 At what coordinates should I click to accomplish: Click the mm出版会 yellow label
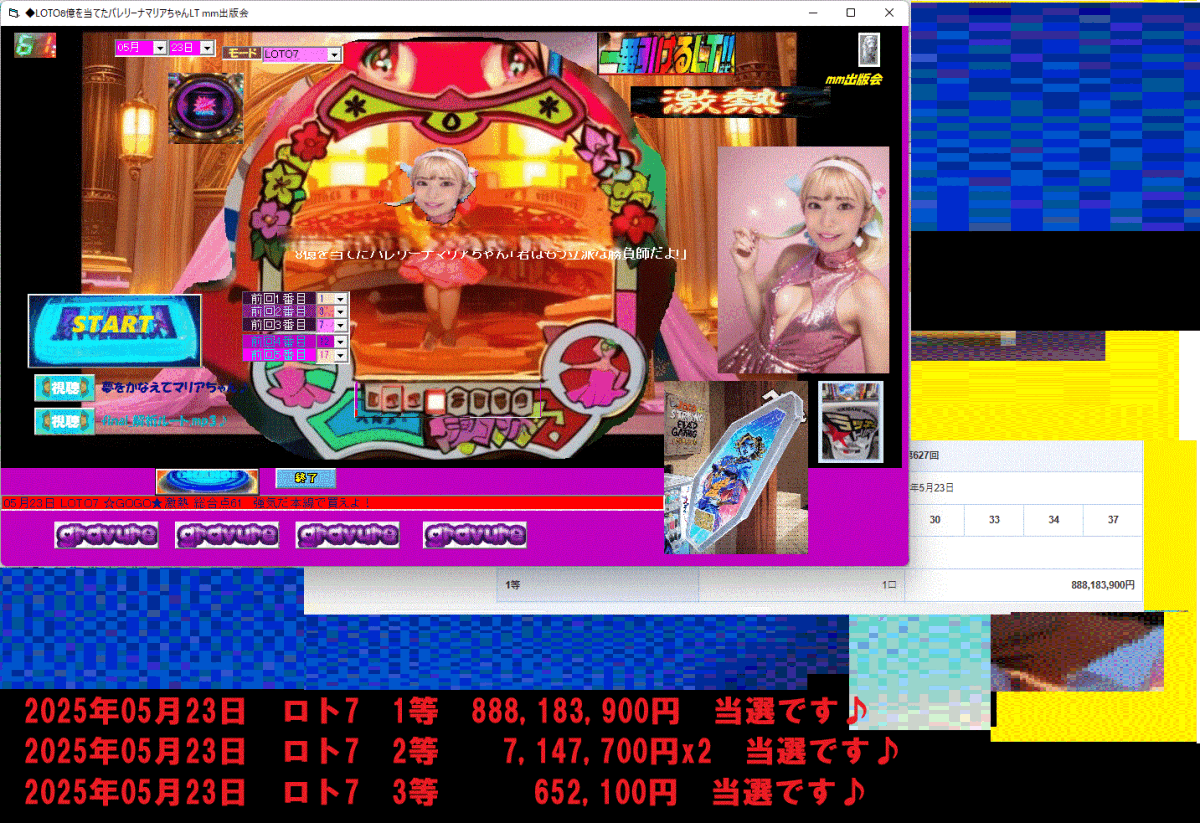(x=854, y=78)
